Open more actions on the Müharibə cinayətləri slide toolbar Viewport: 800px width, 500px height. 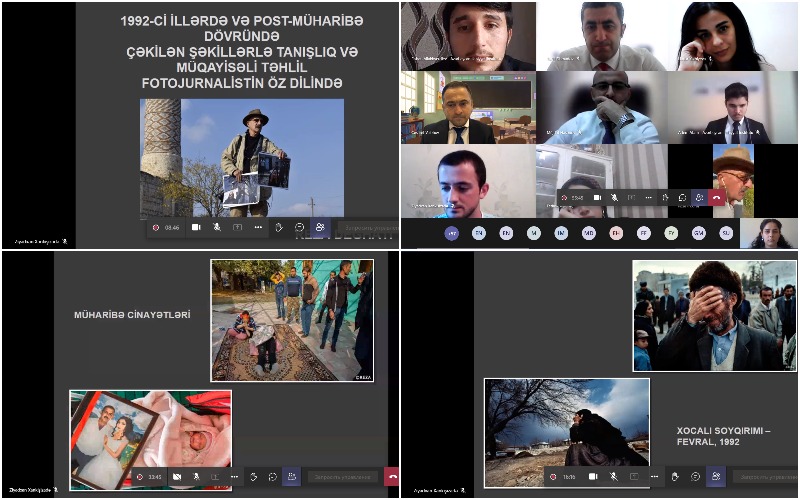click(x=234, y=477)
